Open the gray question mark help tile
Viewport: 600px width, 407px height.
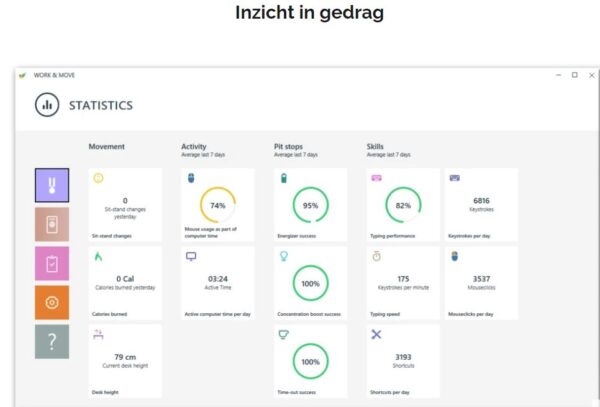pos(52,342)
